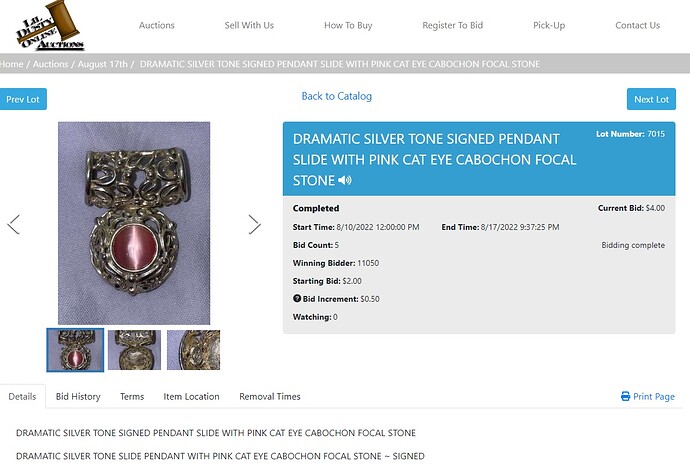Open the Auctions menu item
The height and width of the screenshot is (472, 690).
point(157,26)
